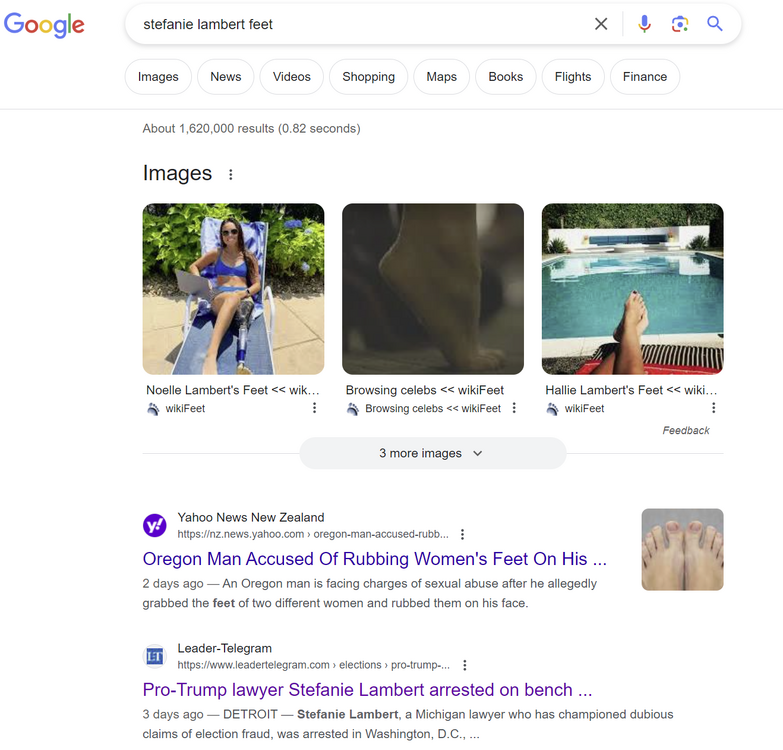Image resolution: width=783 pixels, height=750 pixels.
Task: Click the Feedback link below the images
Action: tap(686, 430)
